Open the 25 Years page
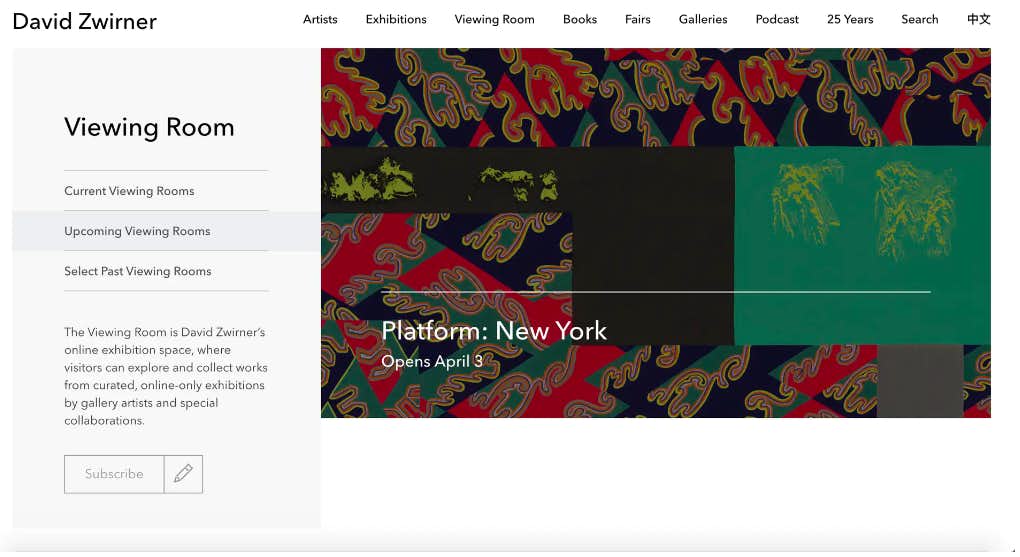Viewport: 1020px width, 557px height. coord(850,19)
